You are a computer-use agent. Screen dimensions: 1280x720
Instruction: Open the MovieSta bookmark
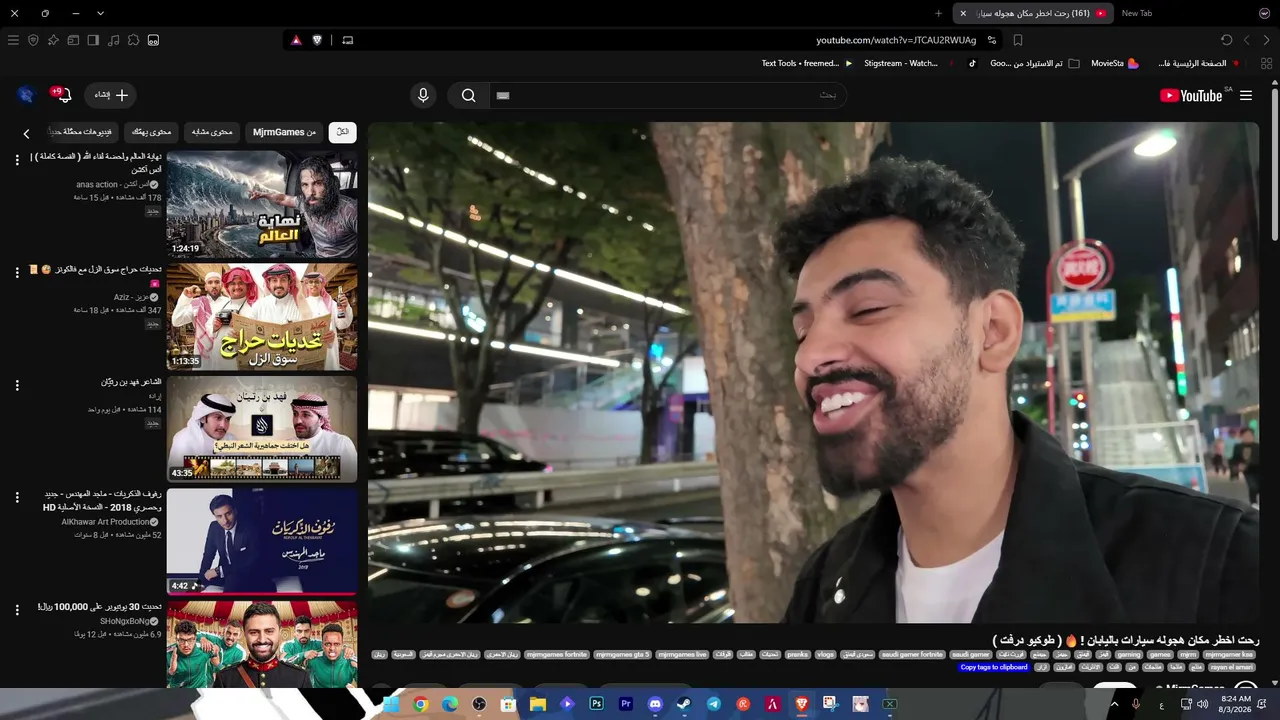[x=1114, y=63]
